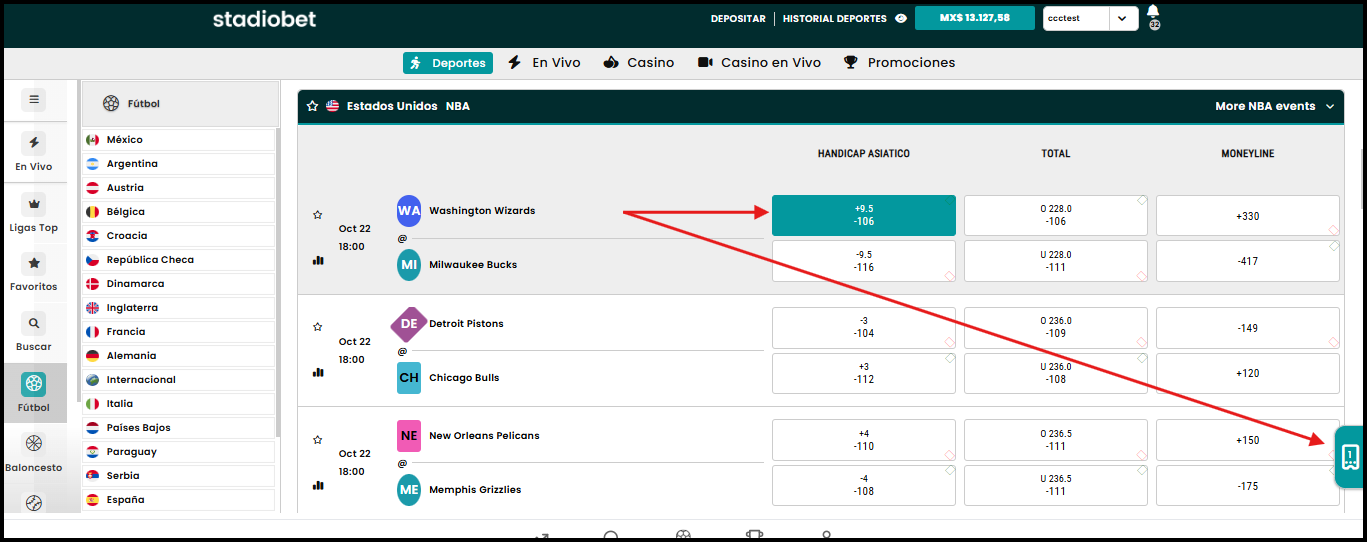Click the Memphis Grizzlies ME logo
The height and width of the screenshot is (542, 1367).
409,490
